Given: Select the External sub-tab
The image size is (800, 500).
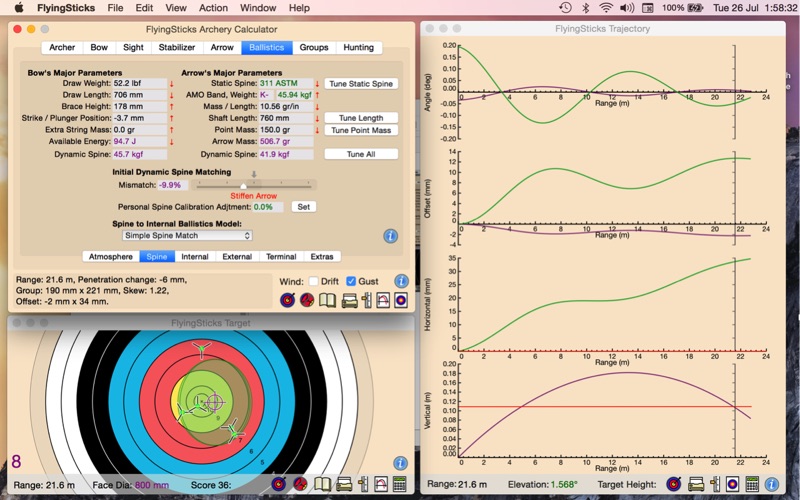Looking at the screenshot, I should click(237, 257).
